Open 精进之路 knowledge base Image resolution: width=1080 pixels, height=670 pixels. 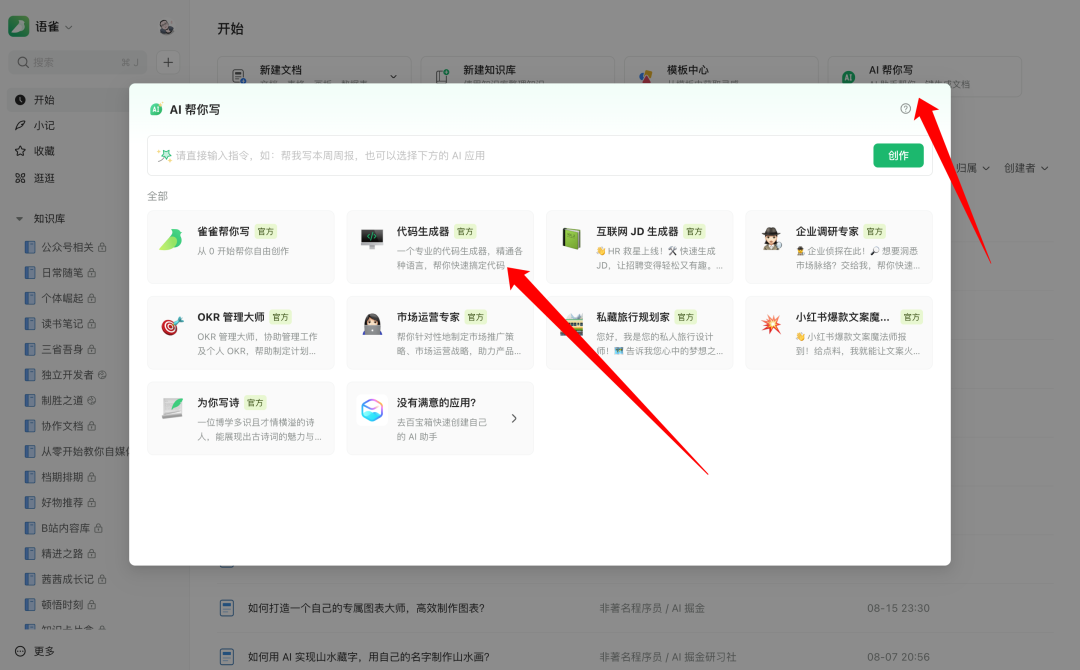pyautogui.click(x=62, y=554)
